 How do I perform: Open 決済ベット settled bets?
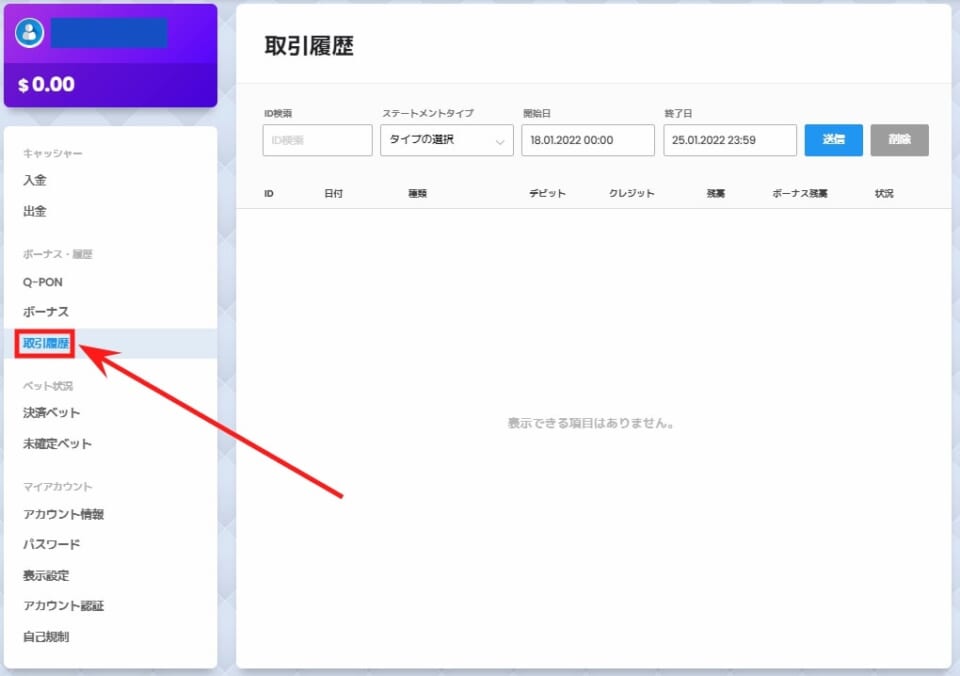point(51,413)
